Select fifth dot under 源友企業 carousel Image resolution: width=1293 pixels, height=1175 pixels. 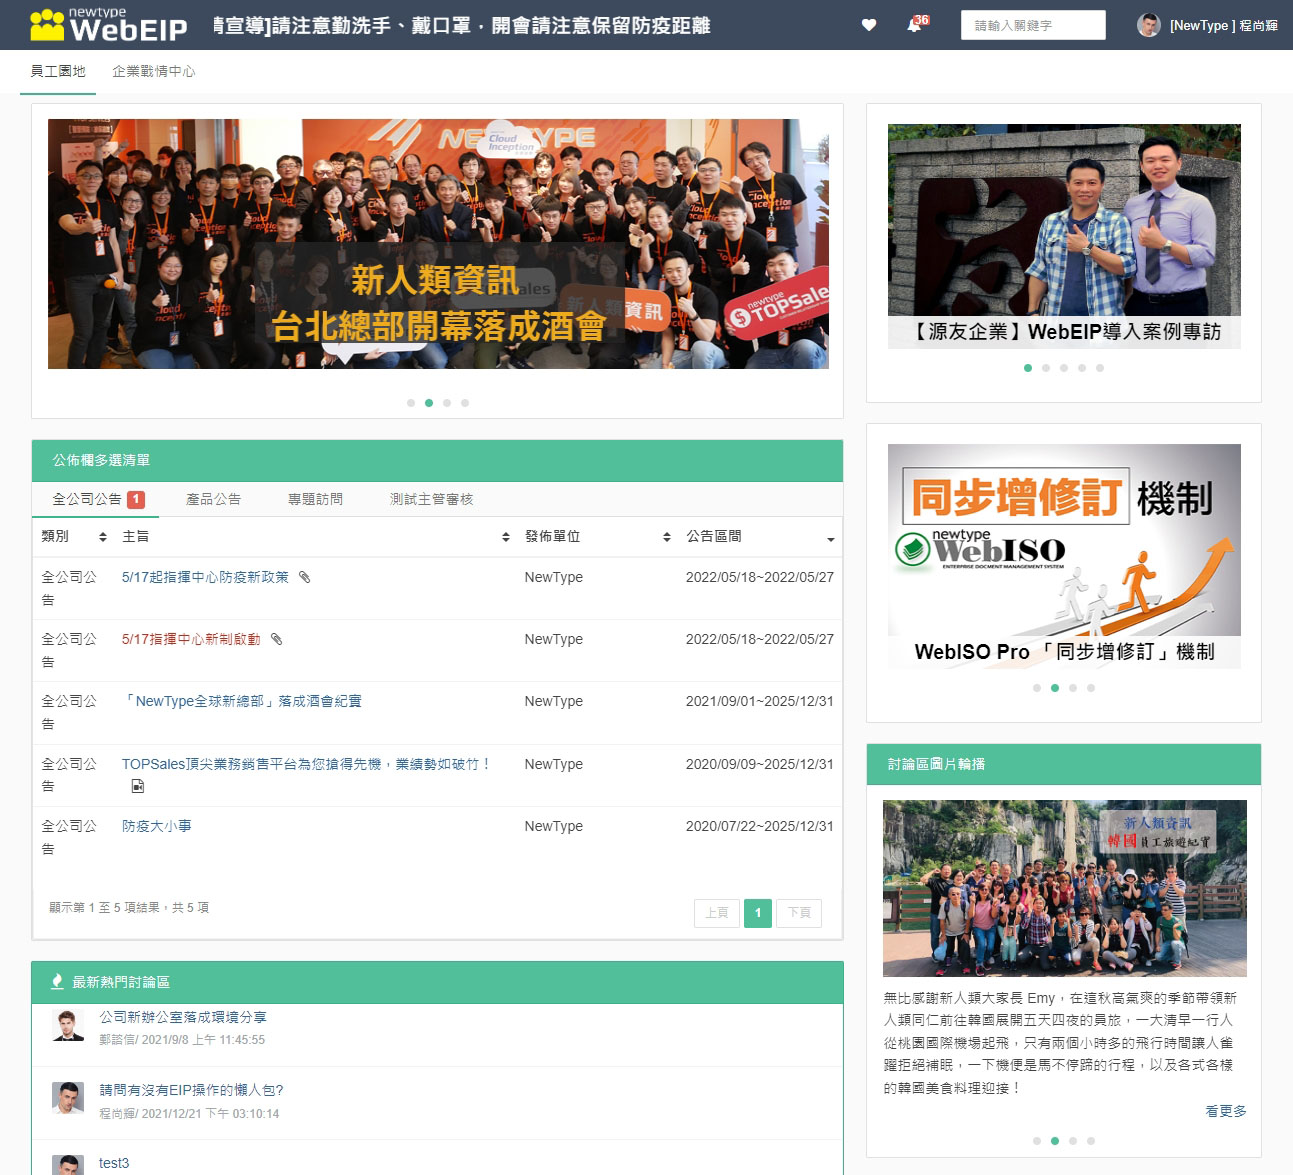click(1100, 368)
